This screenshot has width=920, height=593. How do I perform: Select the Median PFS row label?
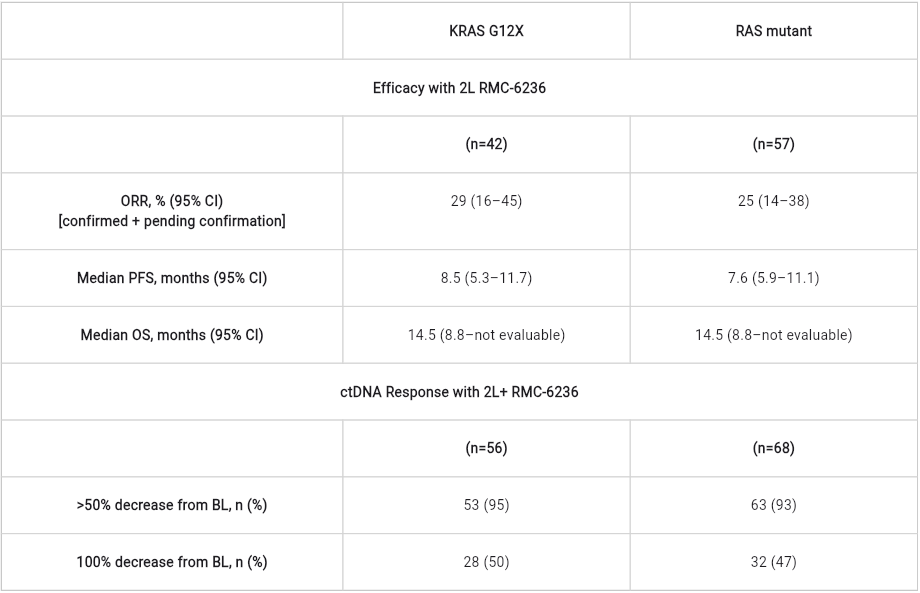171,278
